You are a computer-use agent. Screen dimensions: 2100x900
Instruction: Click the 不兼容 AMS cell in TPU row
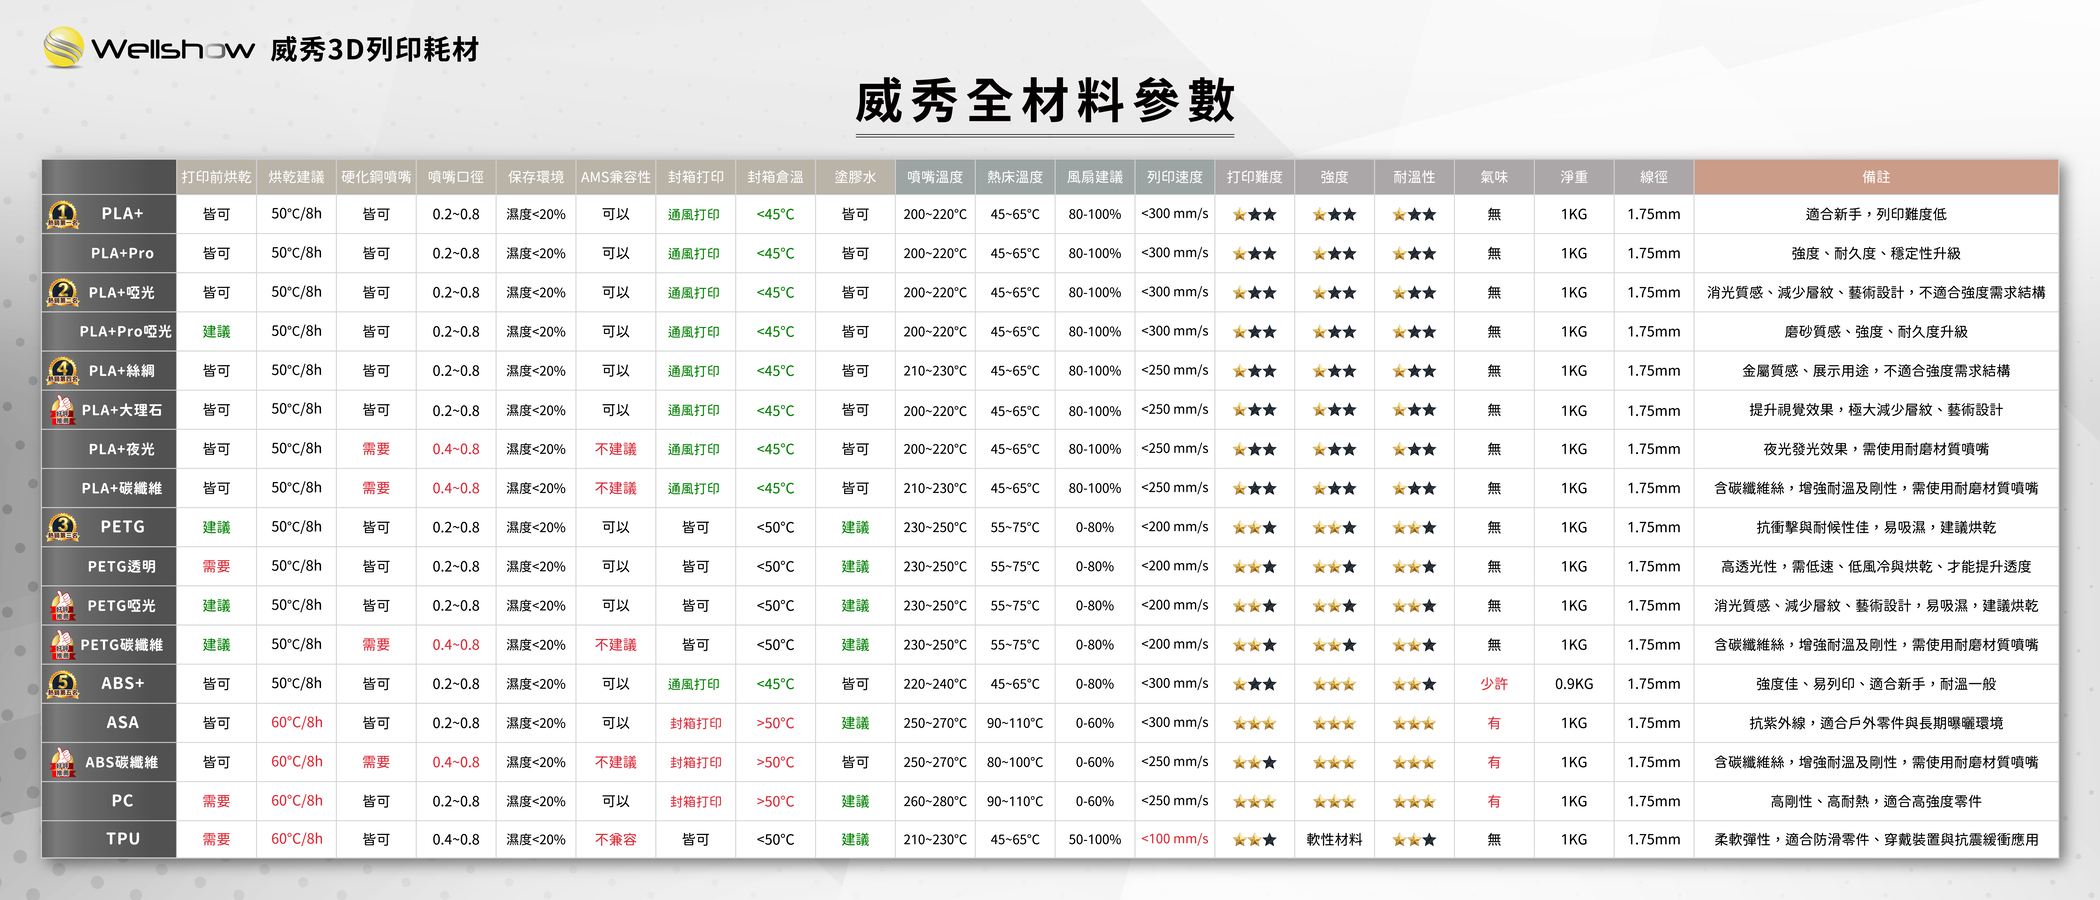click(x=615, y=840)
